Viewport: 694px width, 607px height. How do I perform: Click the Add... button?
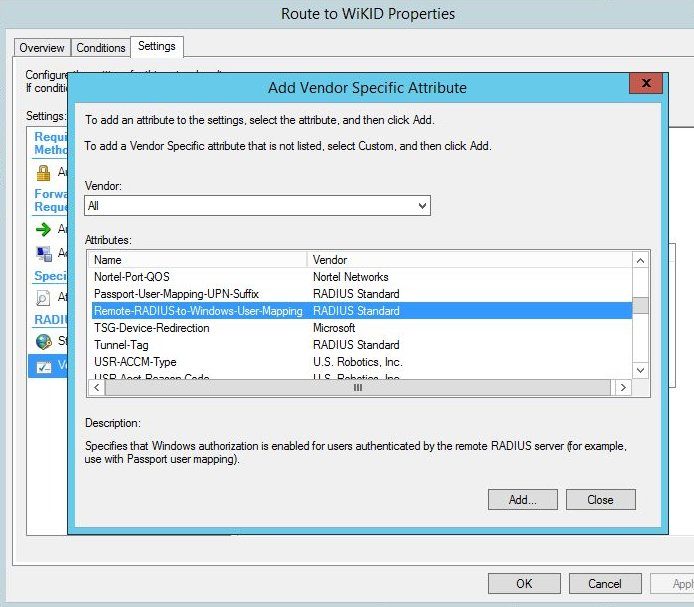[523, 499]
